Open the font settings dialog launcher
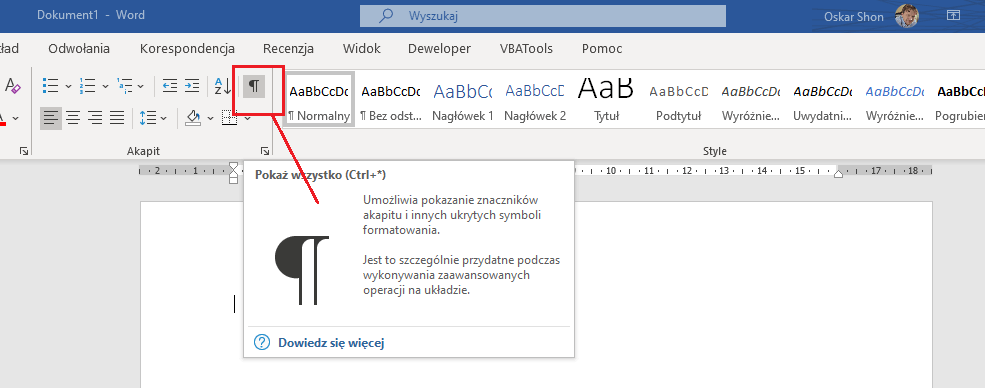 (23, 151)
